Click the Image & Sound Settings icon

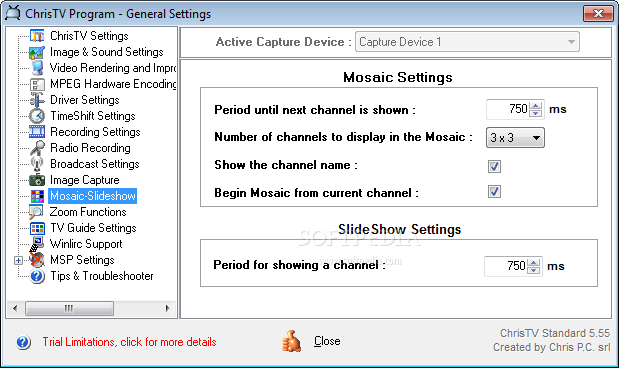pyautogui.click(x=37, y=52)
